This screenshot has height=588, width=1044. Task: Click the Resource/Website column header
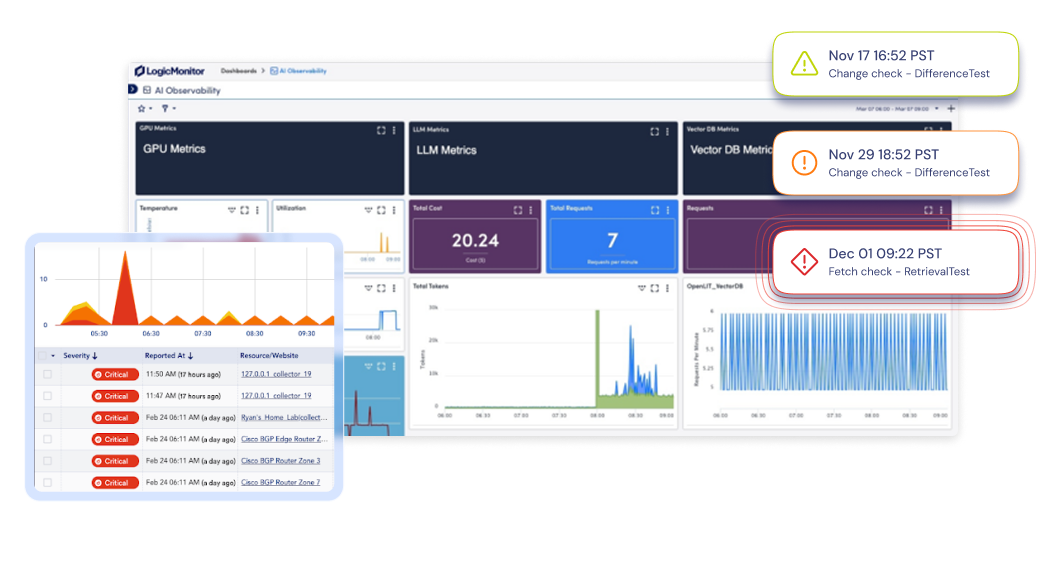[x=269, y=356]
